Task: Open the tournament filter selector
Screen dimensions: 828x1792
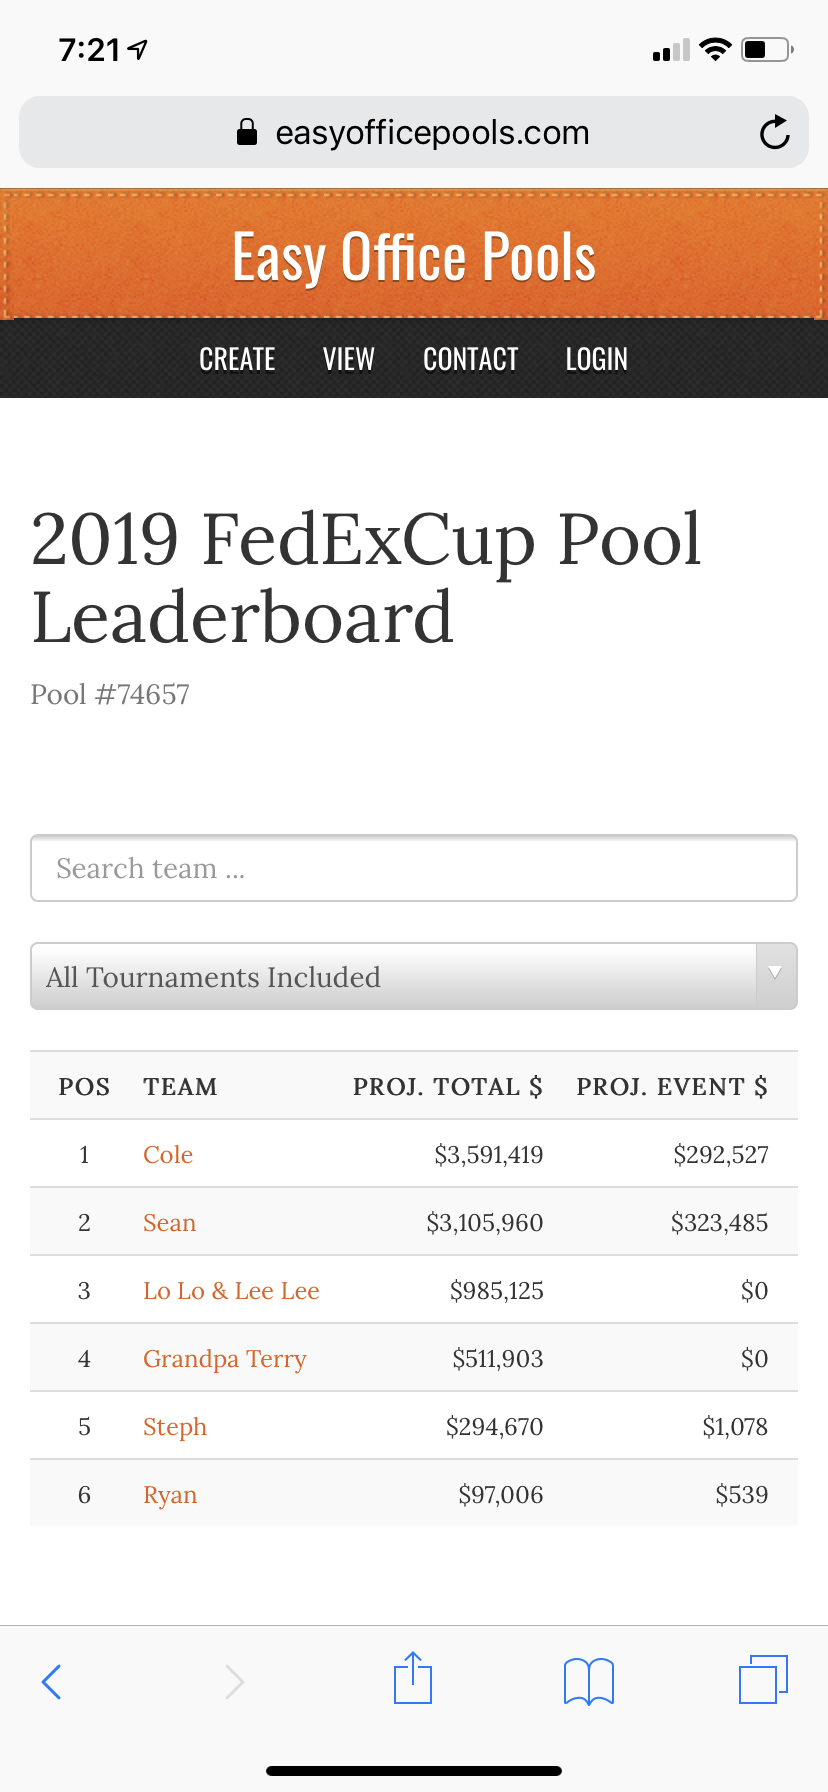Action: tap(300, 976)
